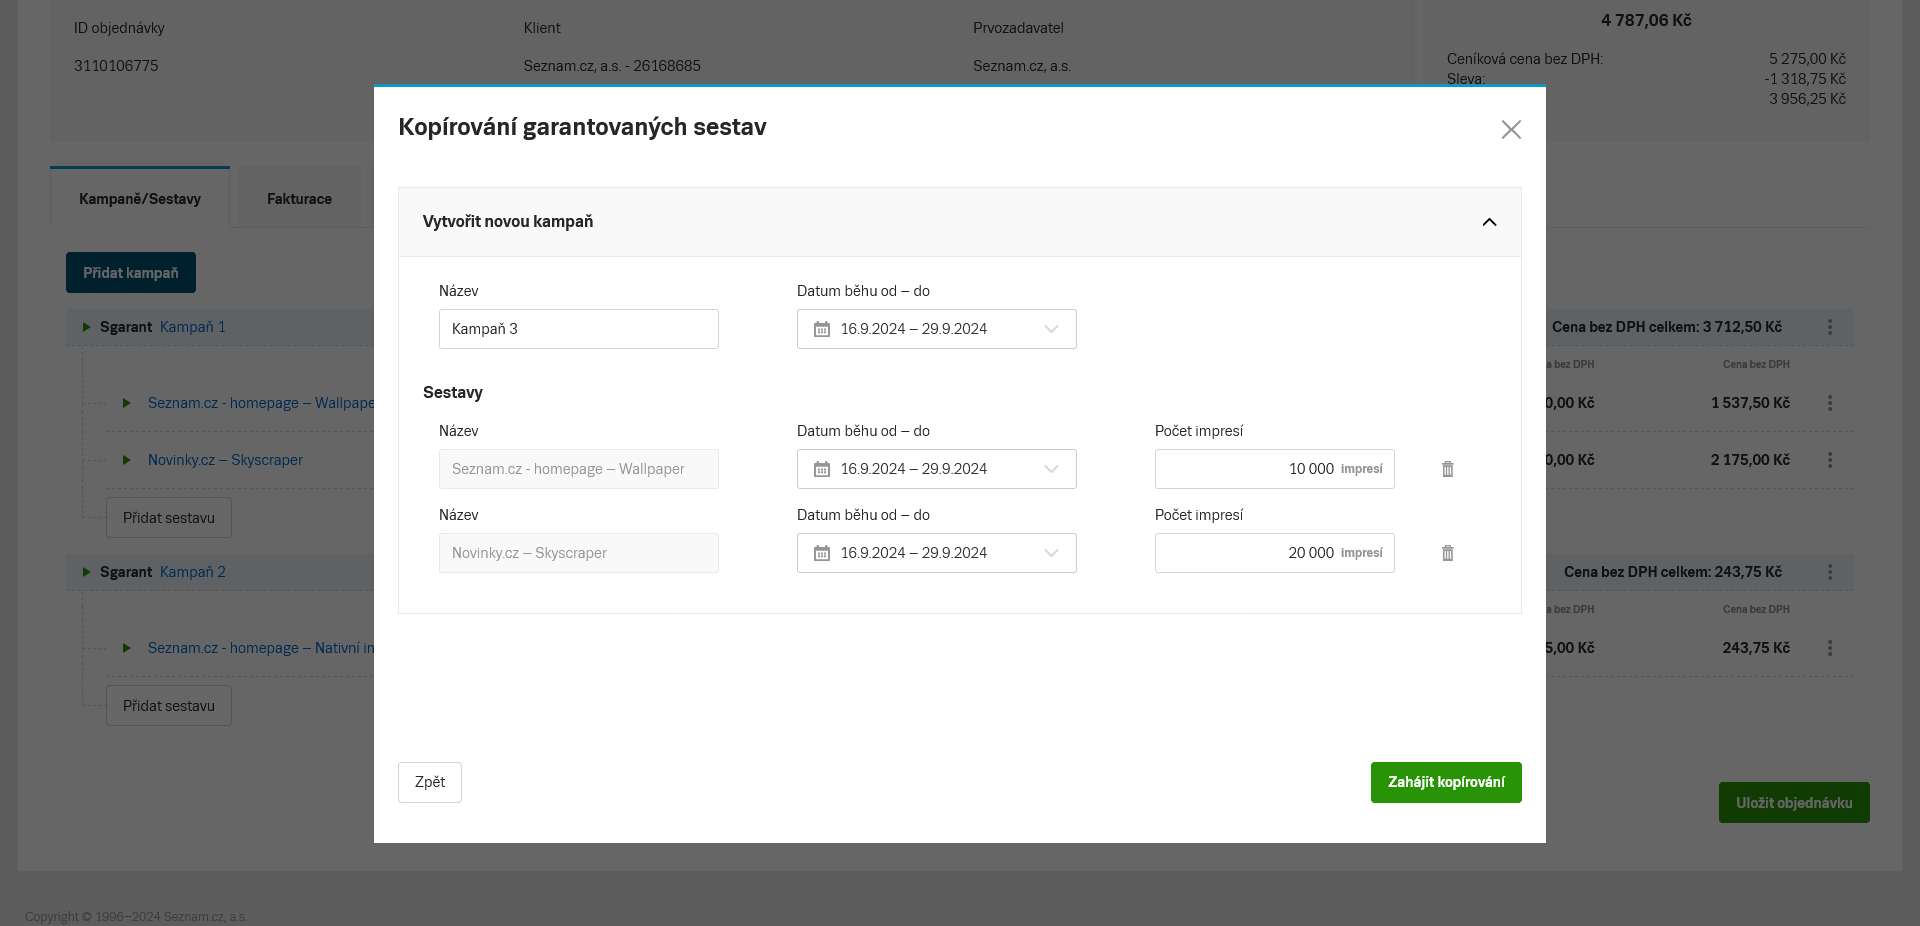Open Wallpaper sestava date range dropdown arrow
Viewport: 1920px width, 926px height.
tap(1051, 469)
